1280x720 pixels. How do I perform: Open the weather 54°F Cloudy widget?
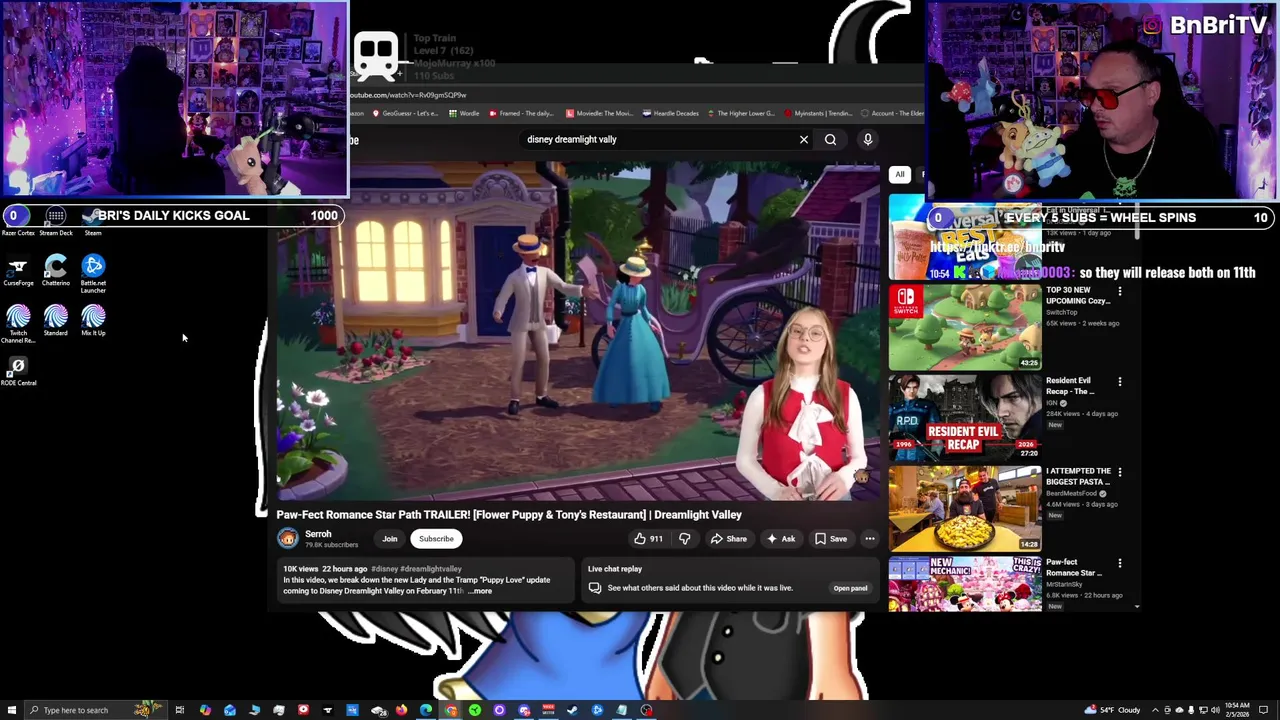(1113, 710)
